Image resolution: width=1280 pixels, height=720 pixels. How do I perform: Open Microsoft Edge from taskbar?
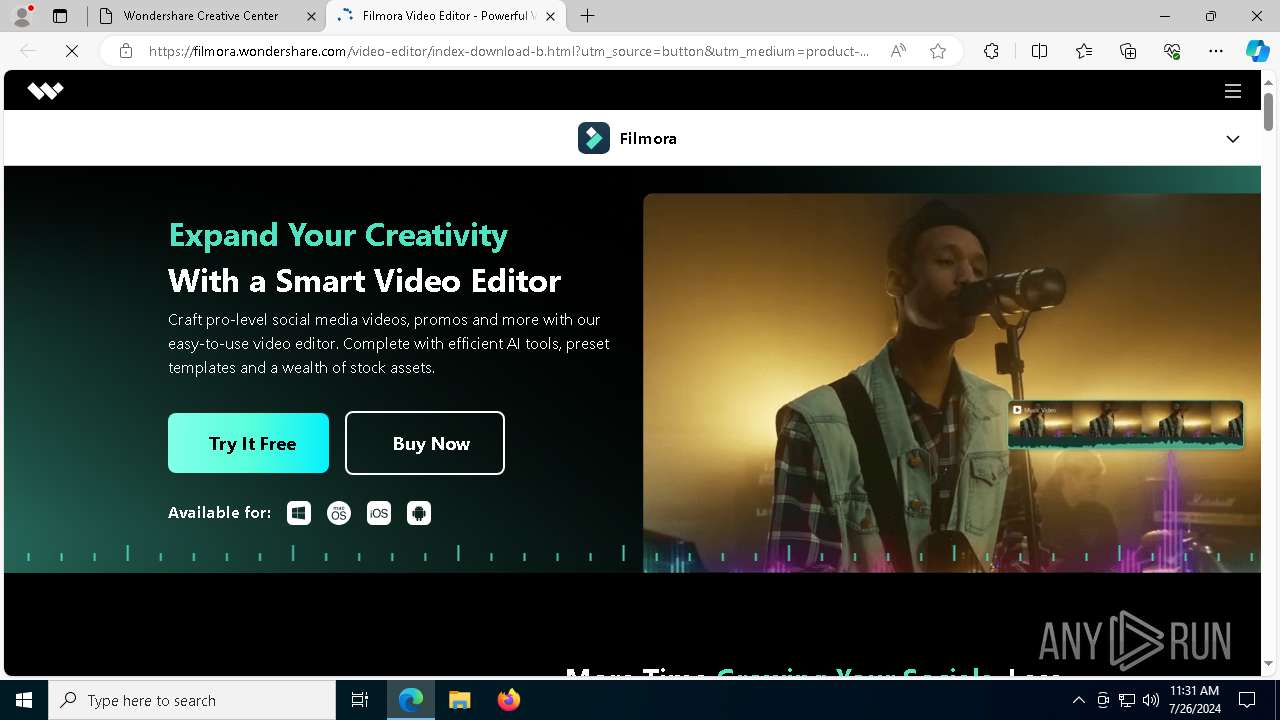[x=411, y=700]
